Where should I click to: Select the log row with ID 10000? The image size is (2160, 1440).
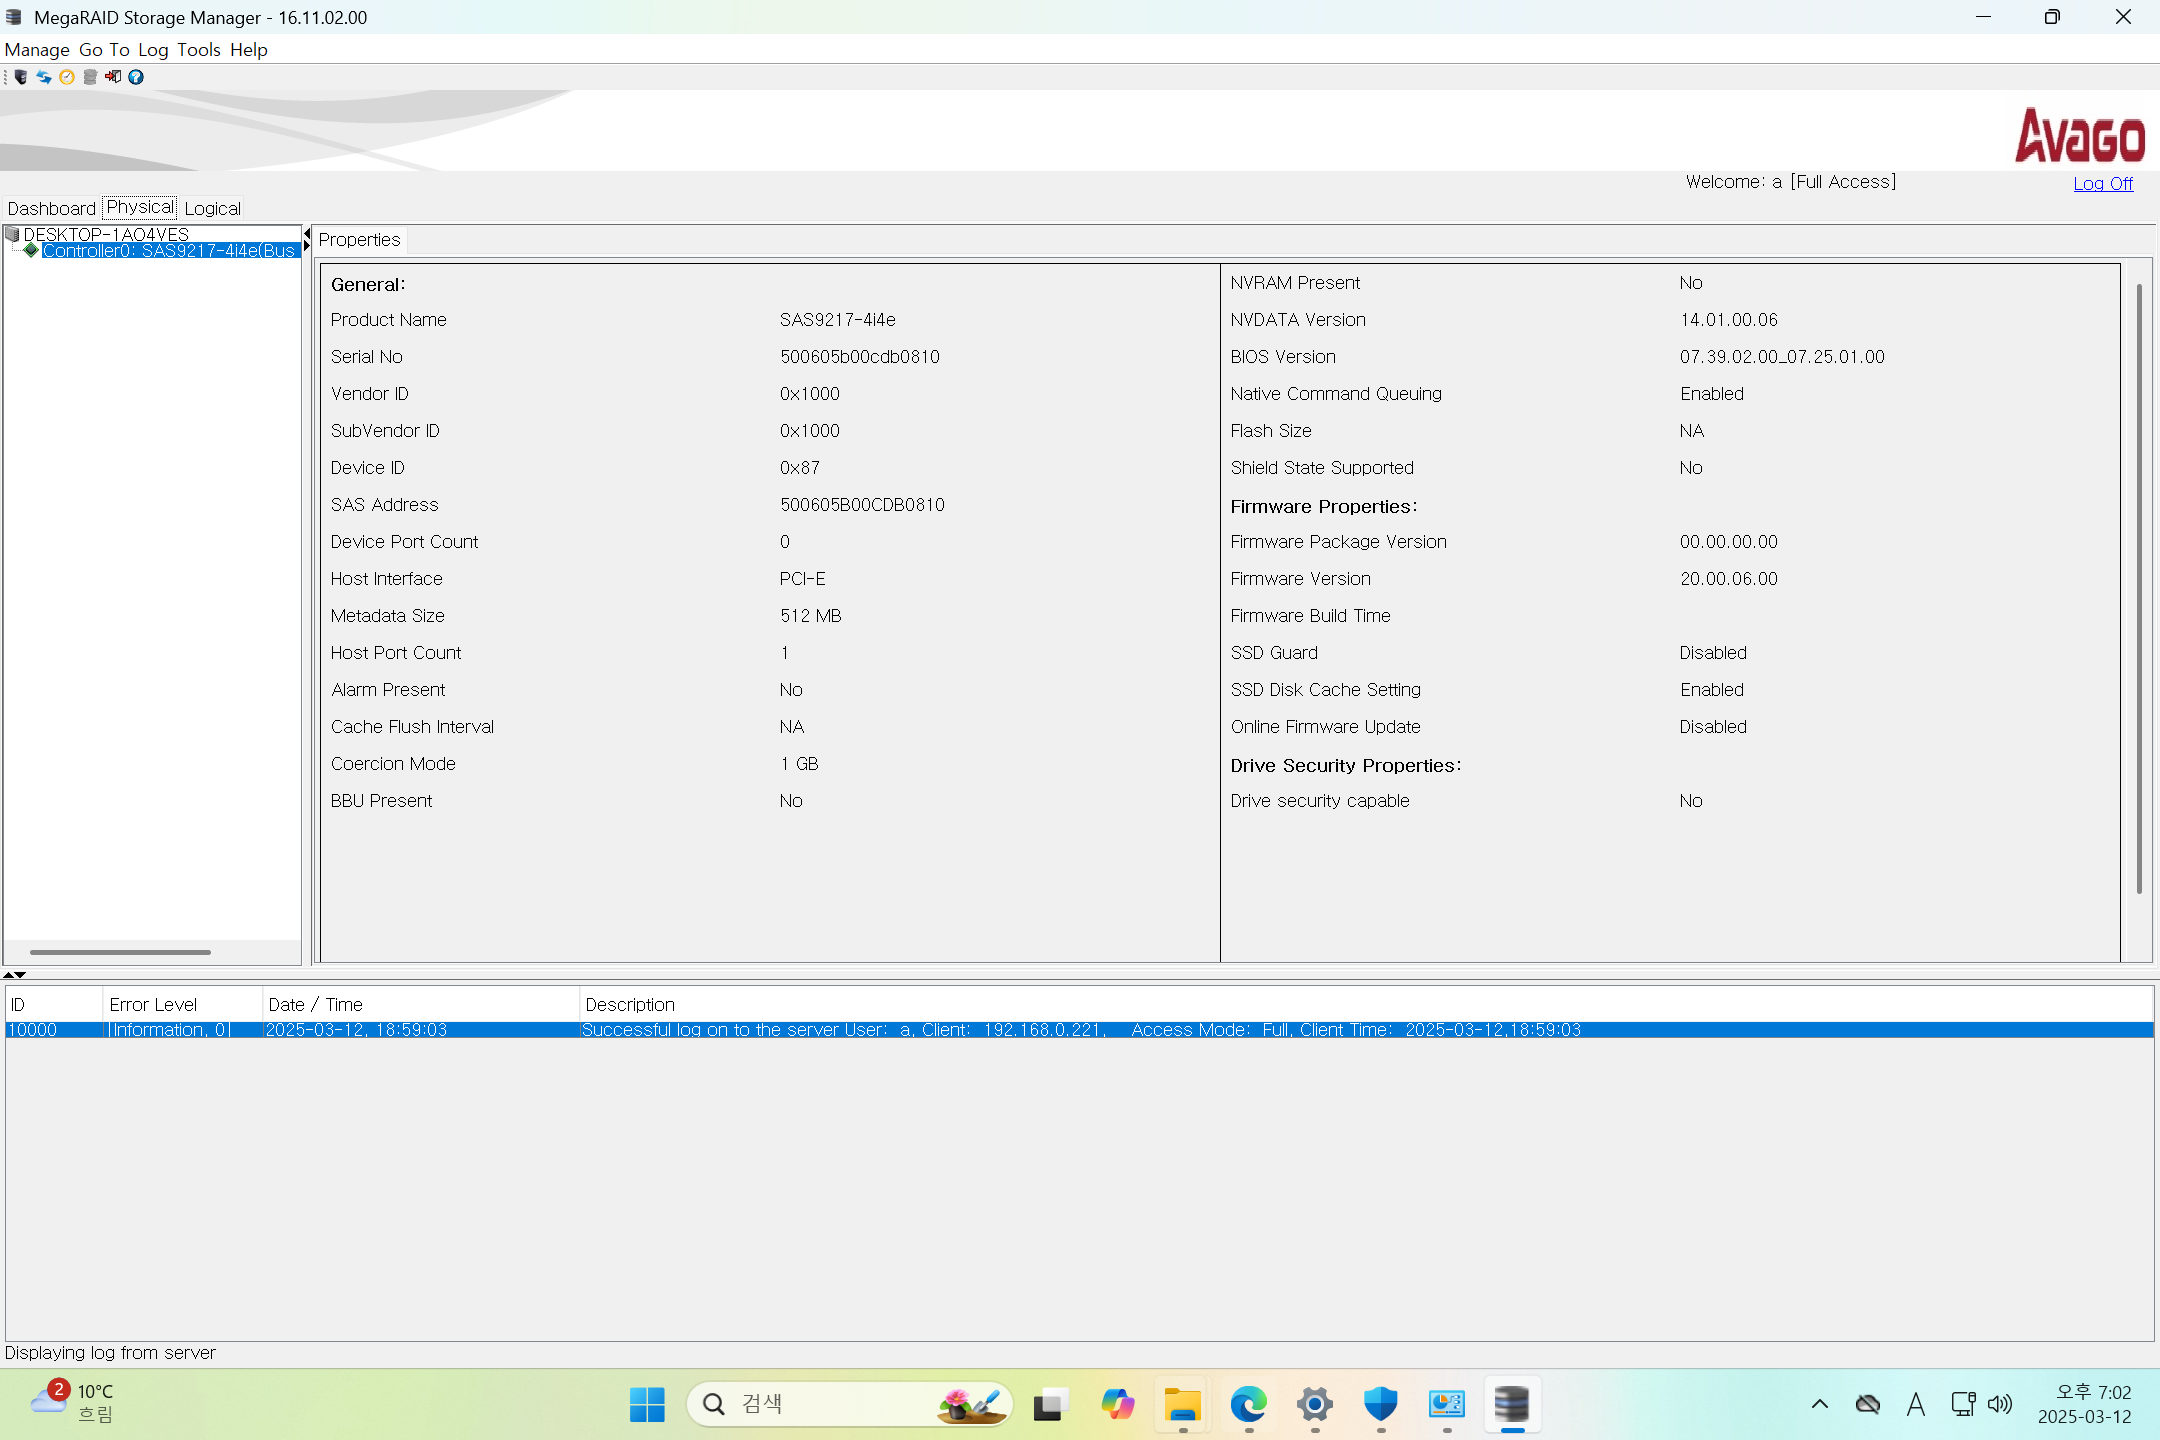[1079, 1030]
